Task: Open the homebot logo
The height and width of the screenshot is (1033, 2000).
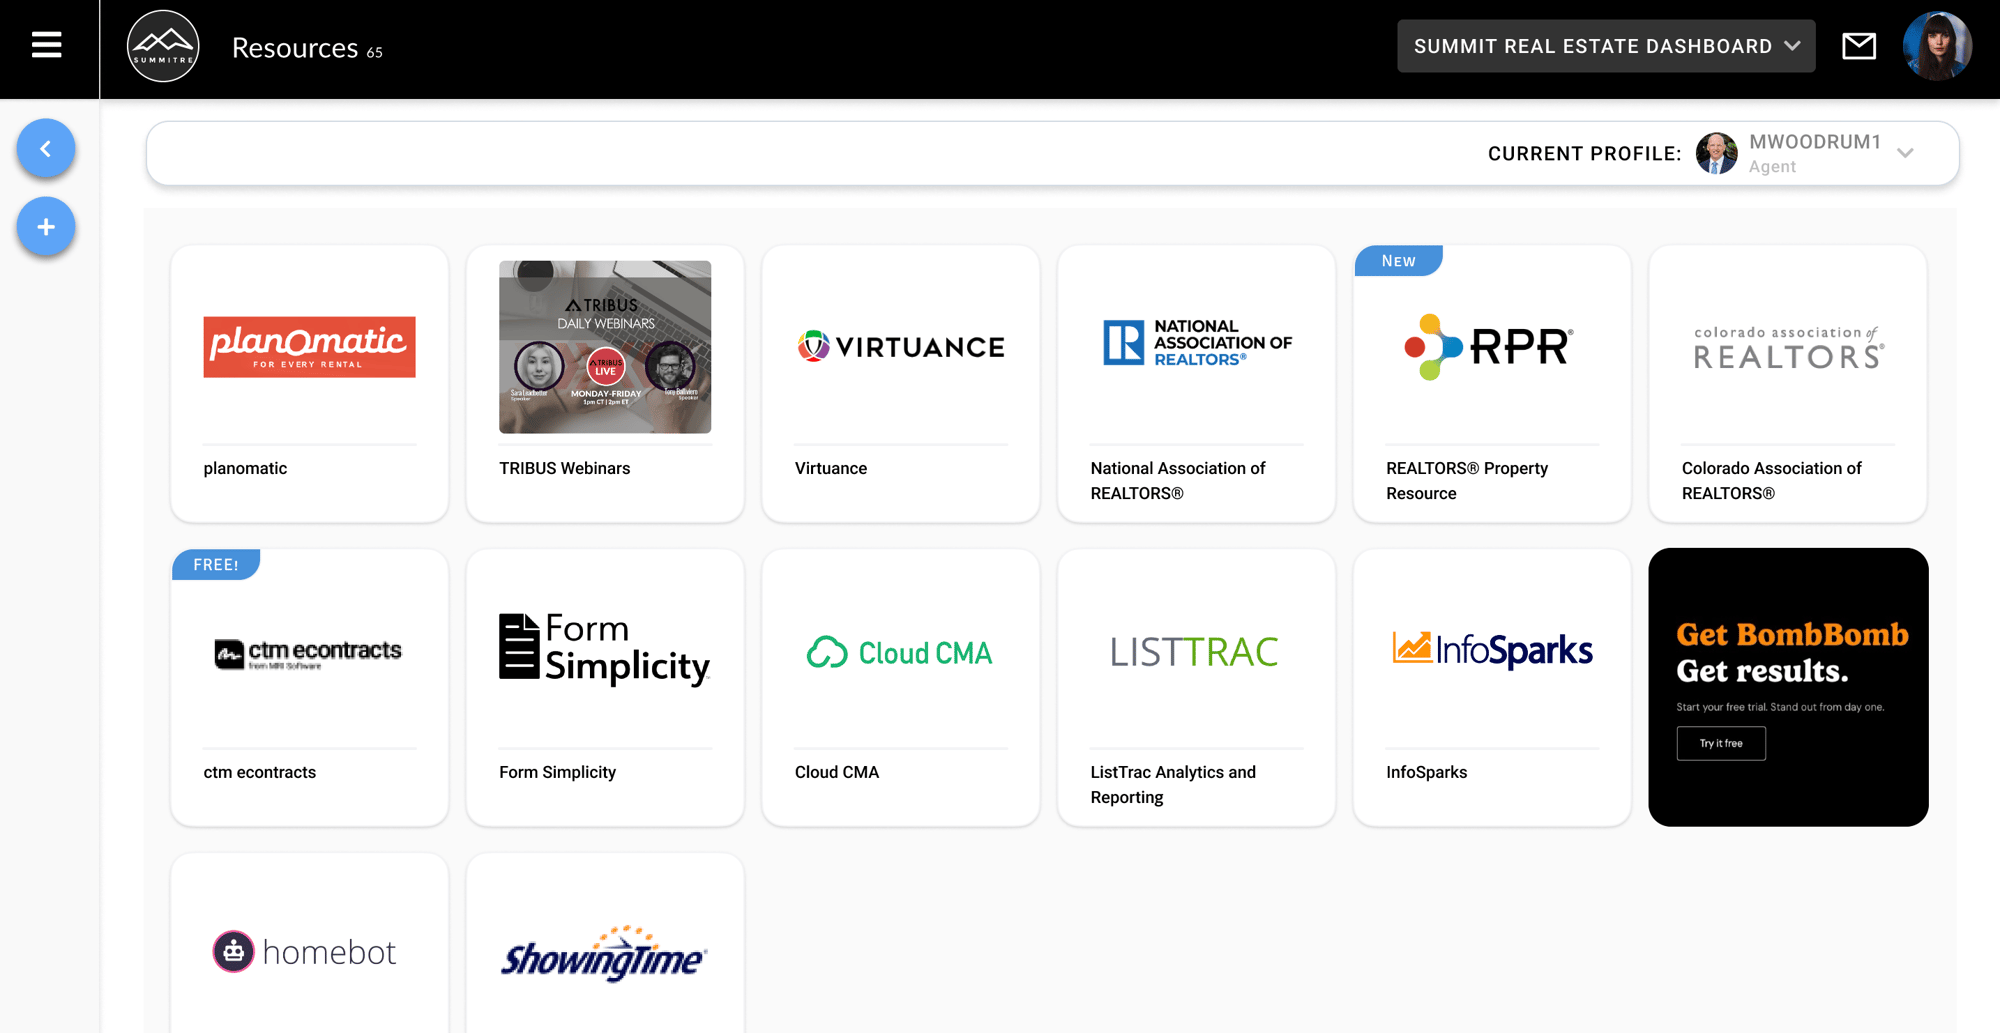Action: tap(305, 952)
